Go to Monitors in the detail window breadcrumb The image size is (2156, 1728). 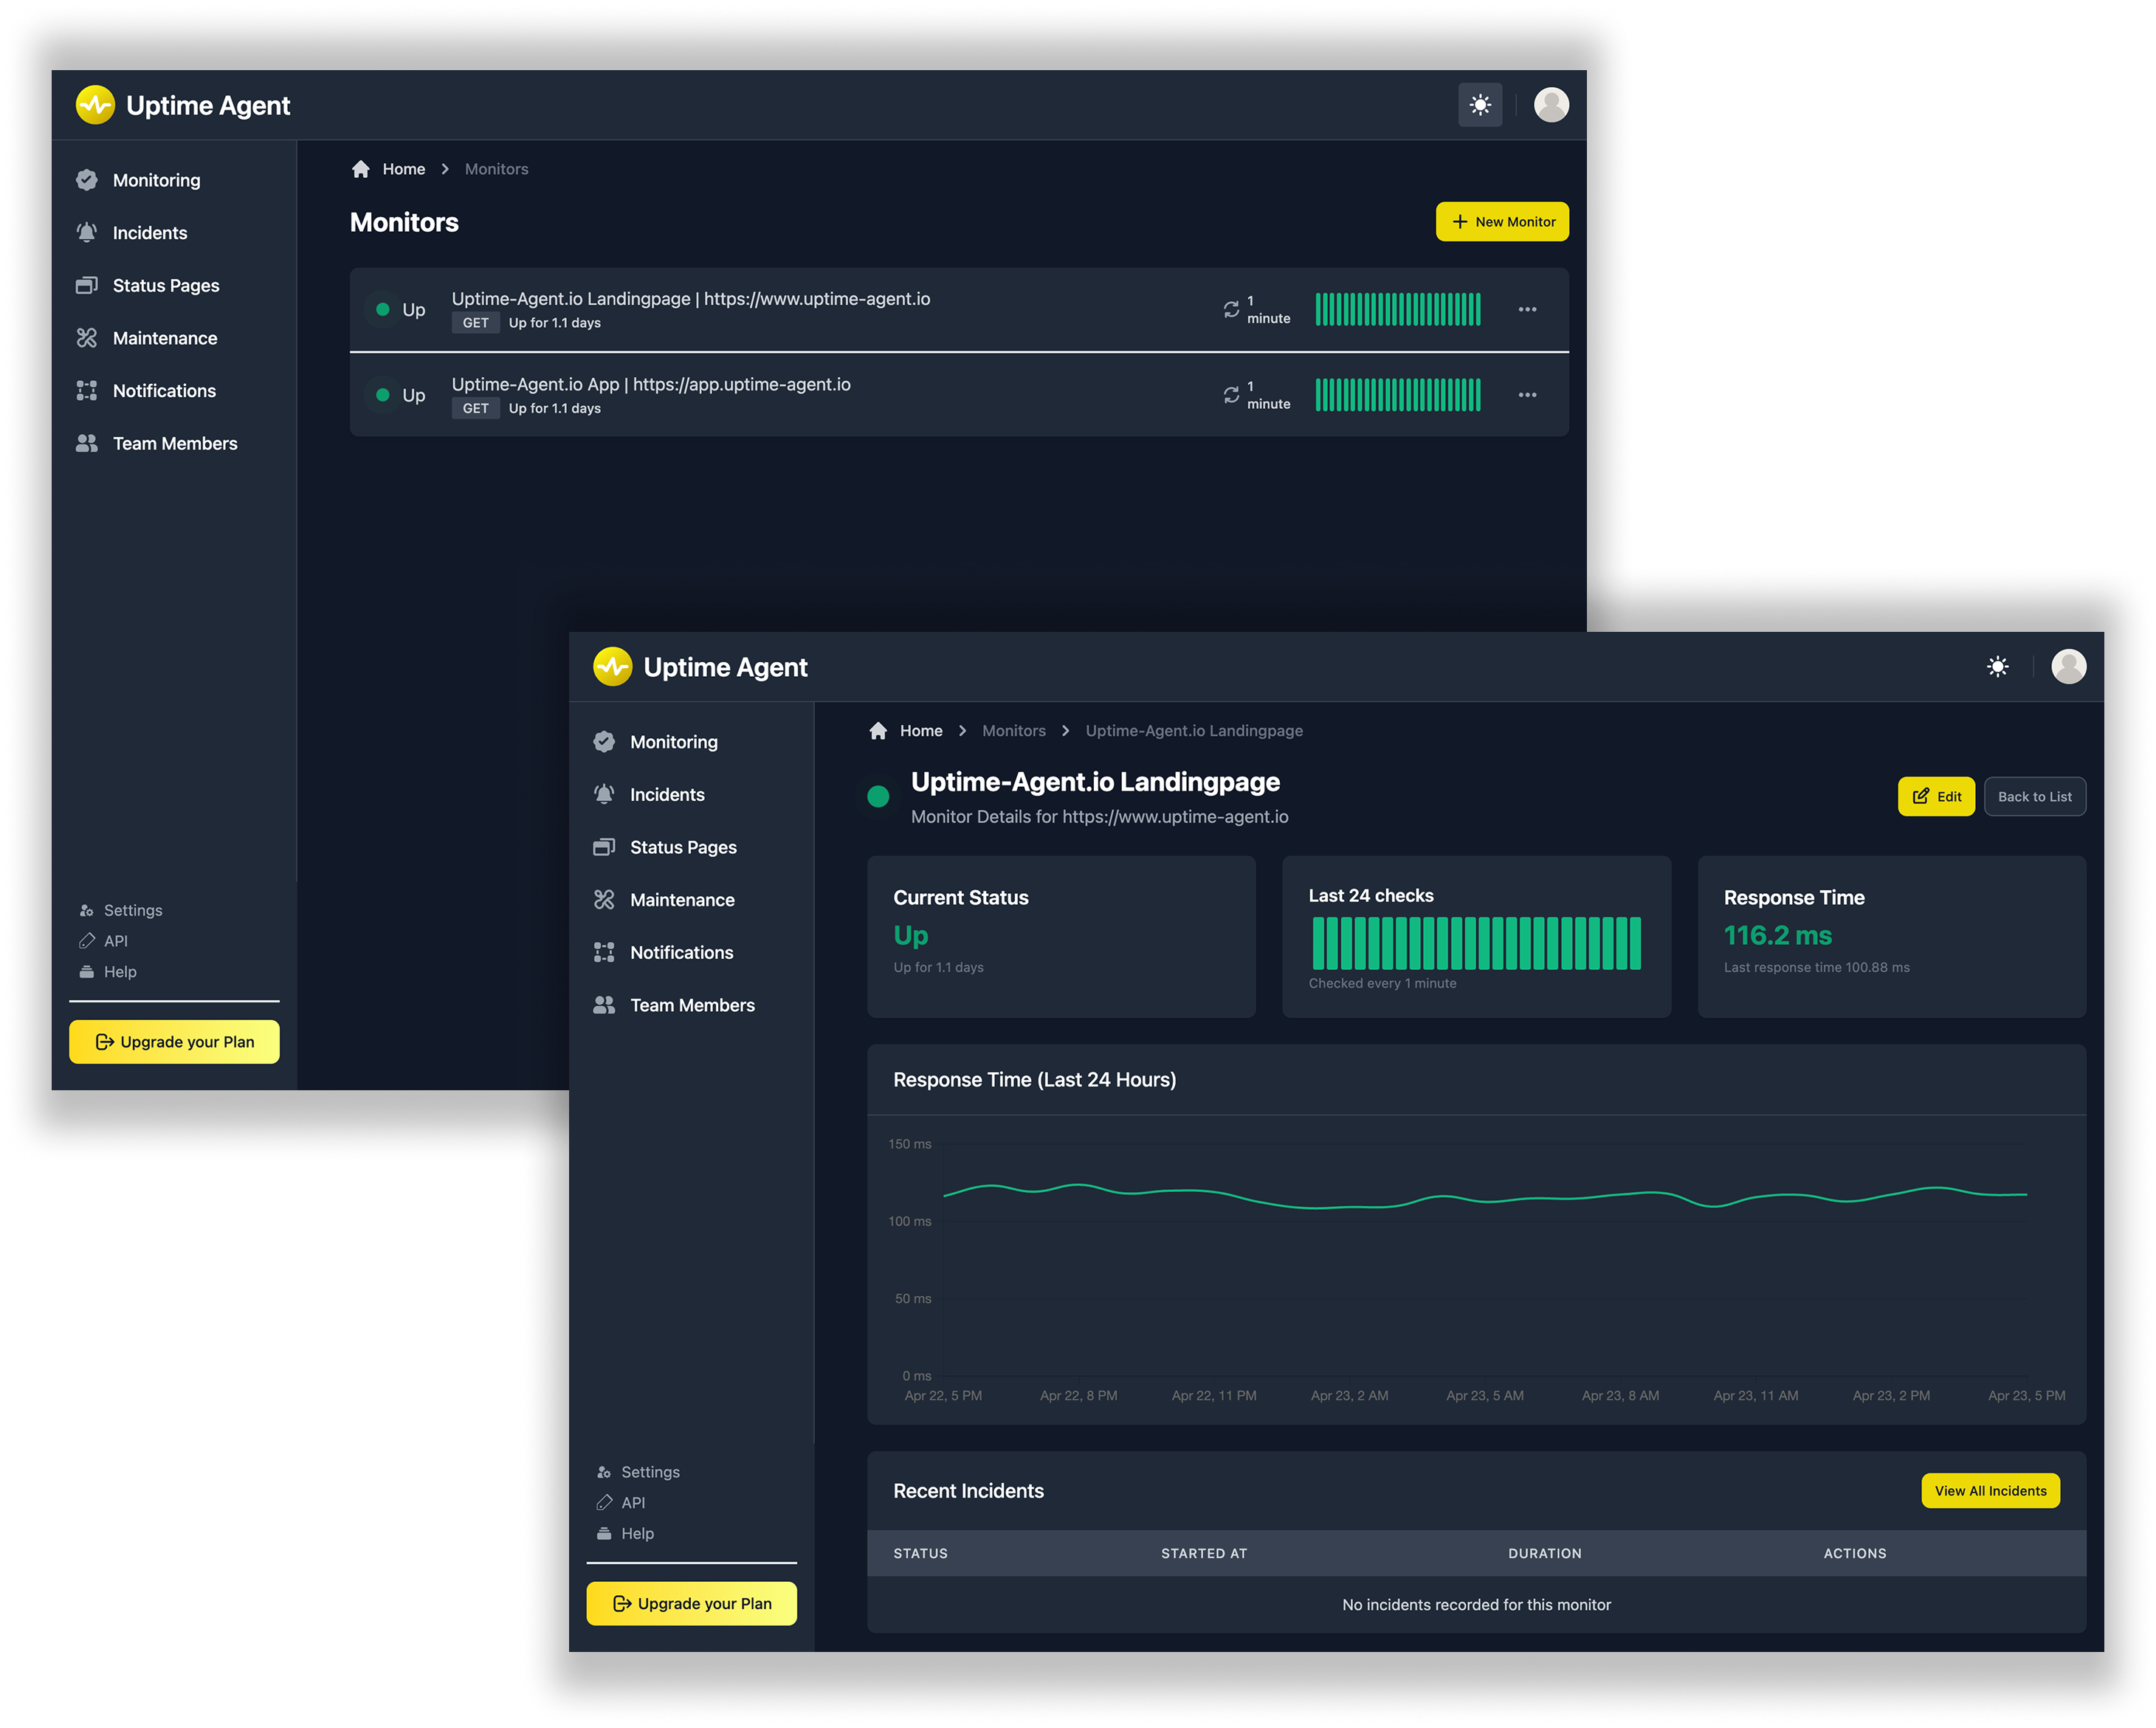(x=1013, y=731)
